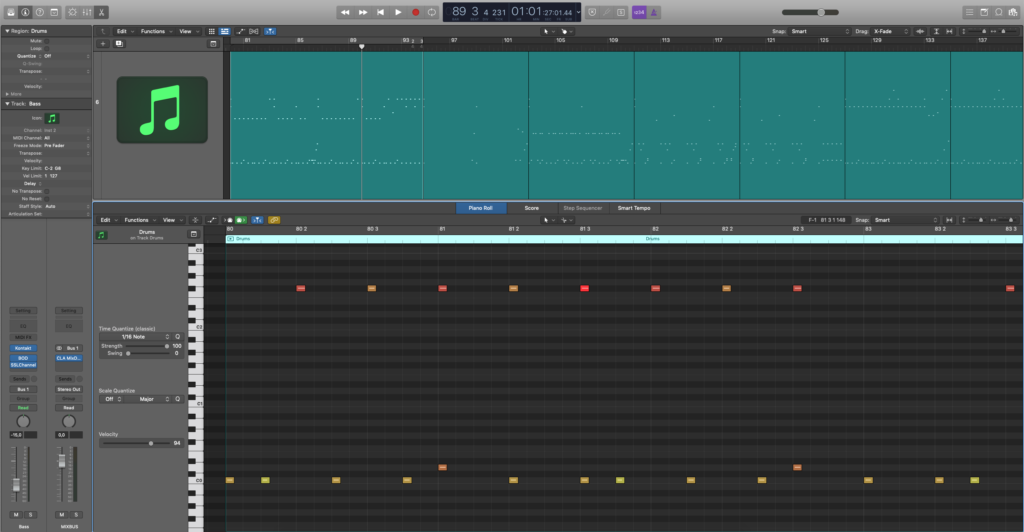Click the Fast Forward transport button
This screenshot has width=1024, height=532.
[362, 12]
